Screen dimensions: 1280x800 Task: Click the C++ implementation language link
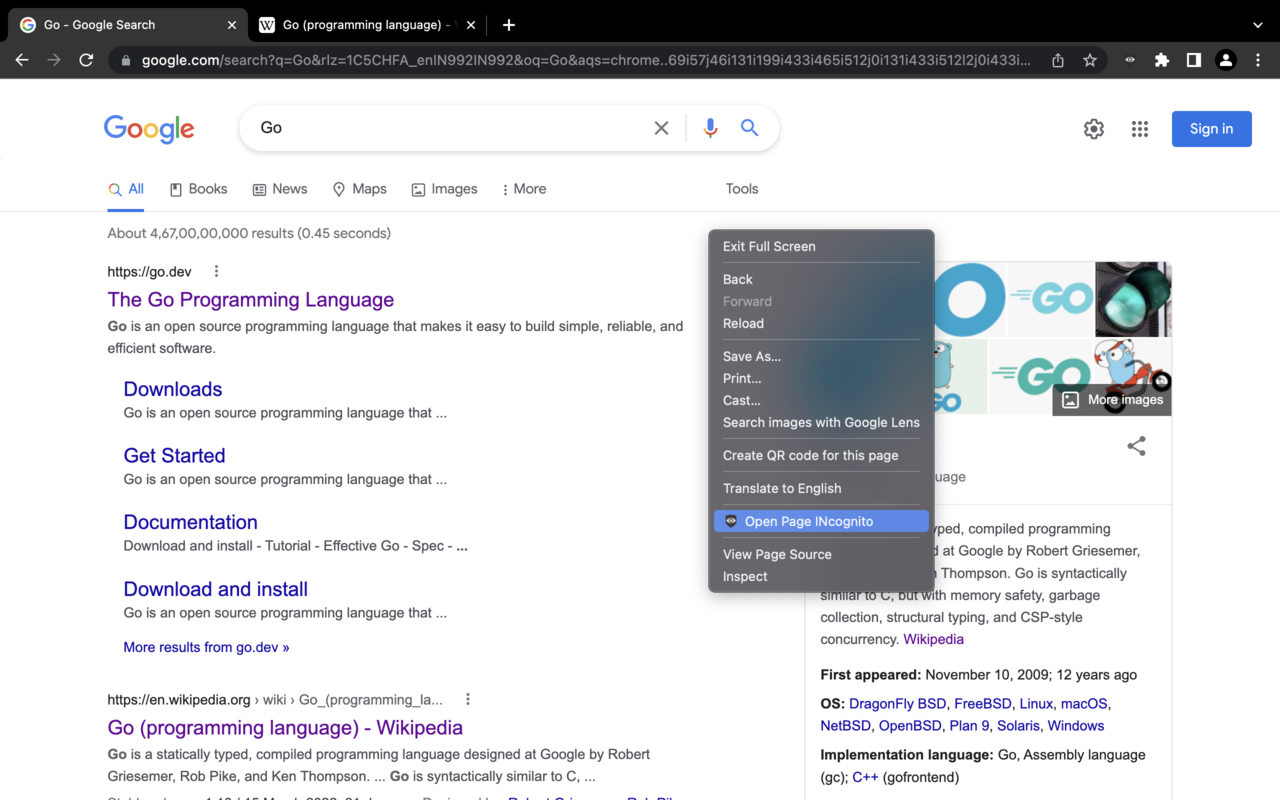[865, 777]
